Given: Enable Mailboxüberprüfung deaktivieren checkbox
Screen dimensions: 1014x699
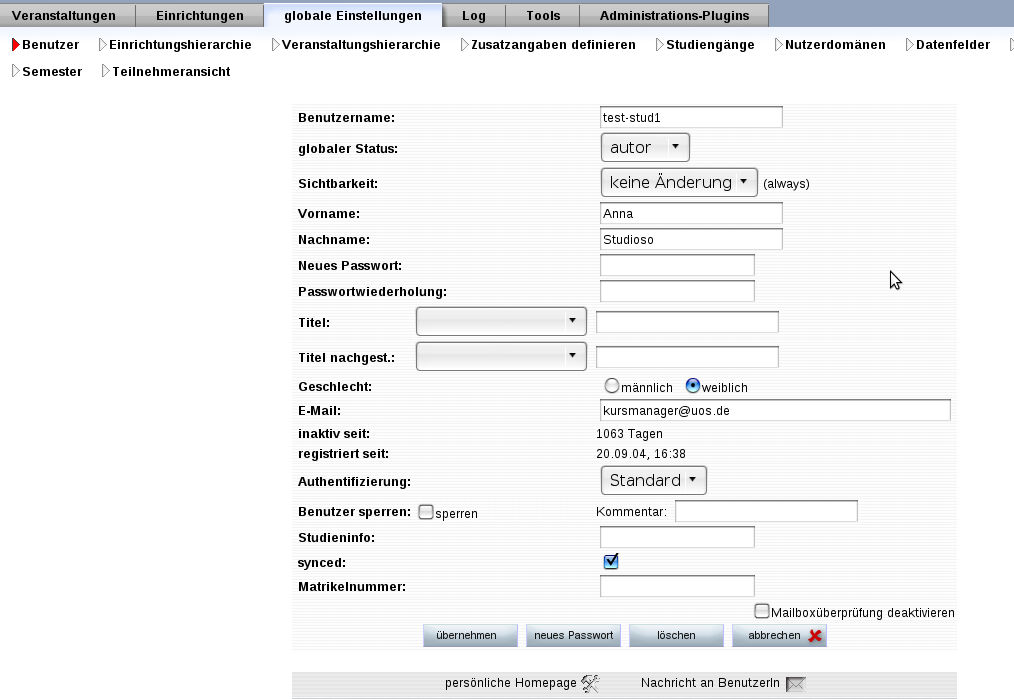Looking at the screenshot, I should point(762,611).
